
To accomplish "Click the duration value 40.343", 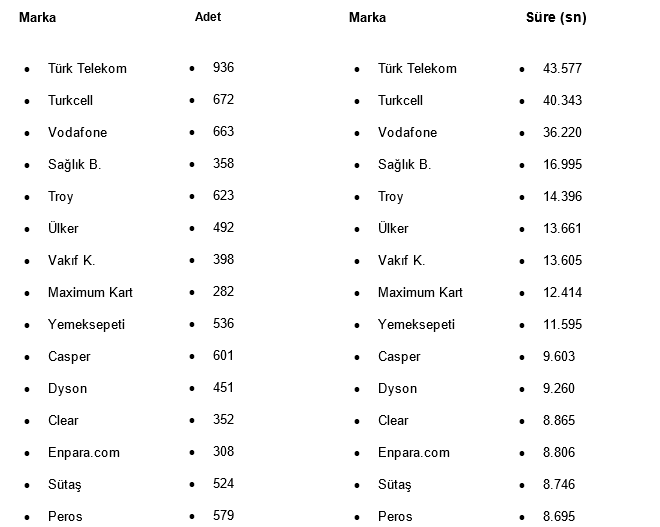I will 562,101.
